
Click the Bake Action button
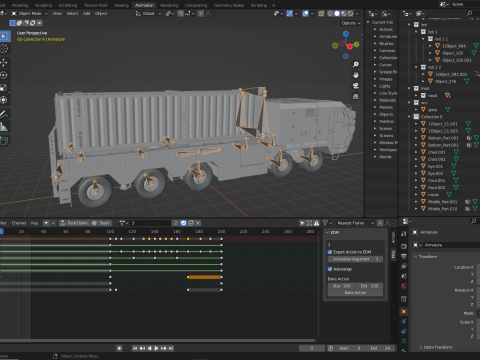(355, 293)
